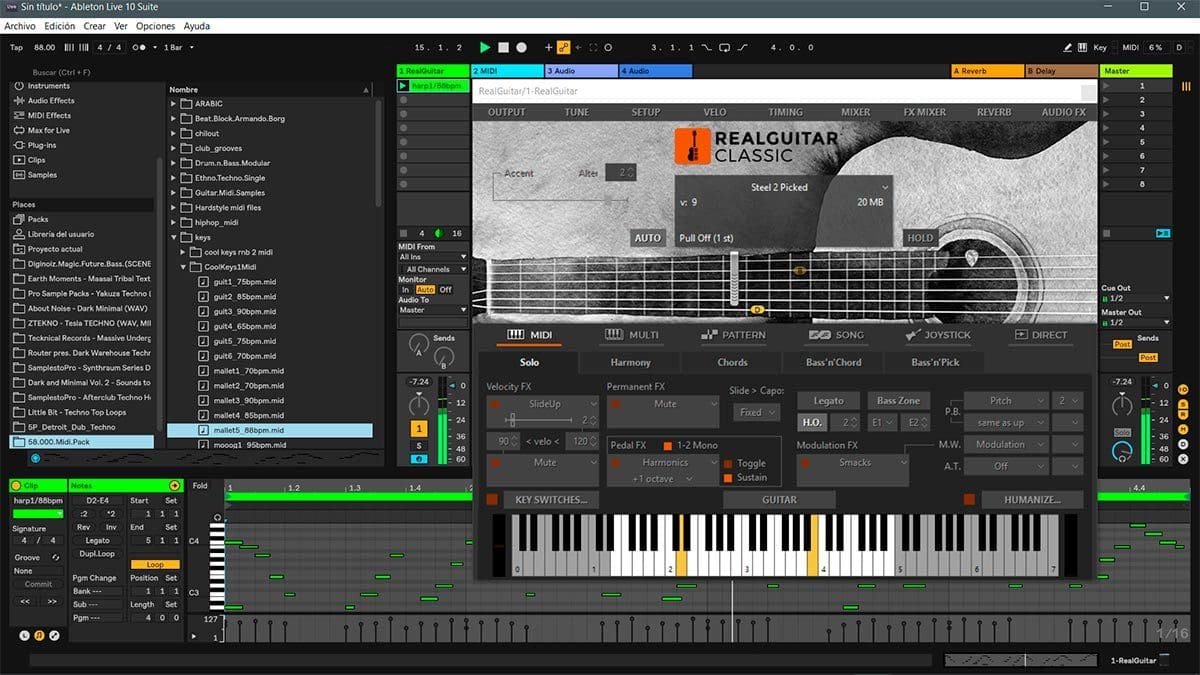Open the Opciones menu
The height and width of the screenshot is (675, 1200).
tap(155, 26)
